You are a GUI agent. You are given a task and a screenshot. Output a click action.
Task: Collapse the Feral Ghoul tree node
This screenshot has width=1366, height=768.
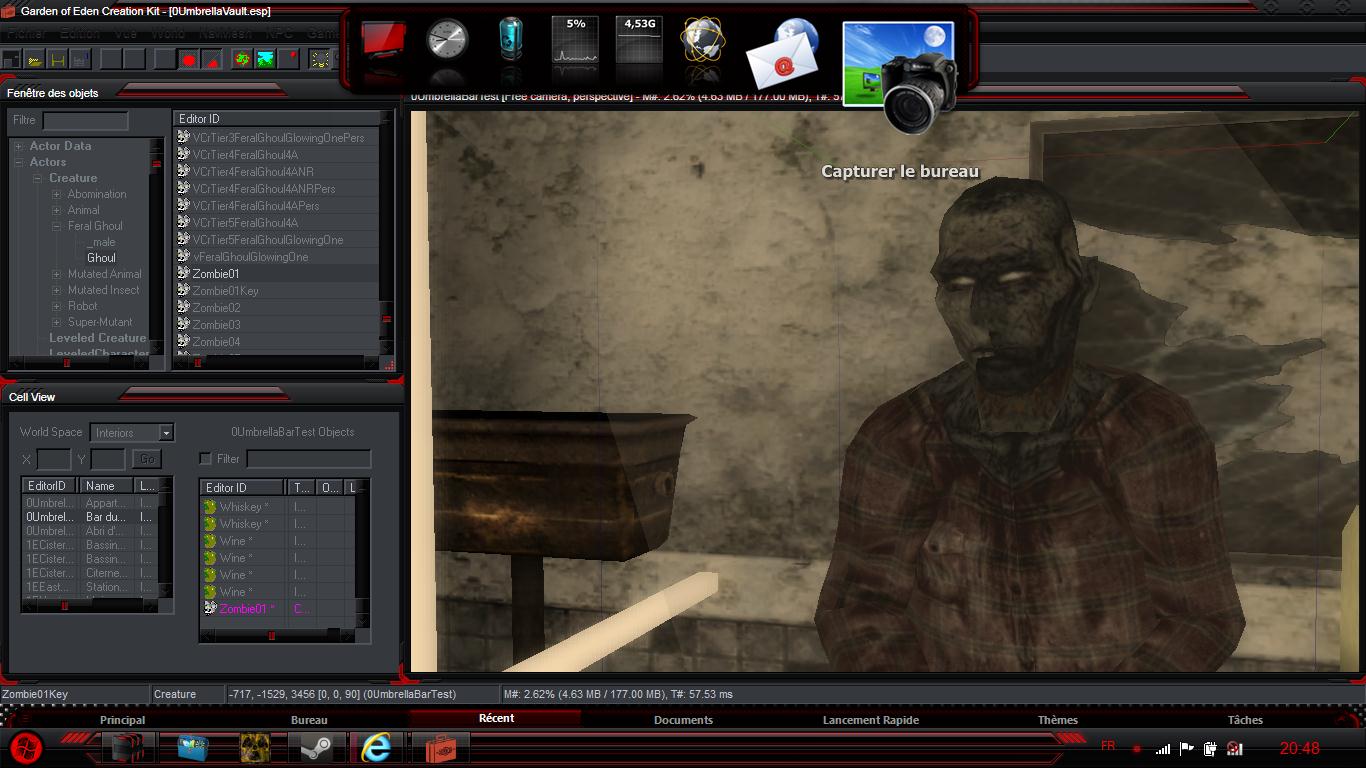tap(56, 226)
